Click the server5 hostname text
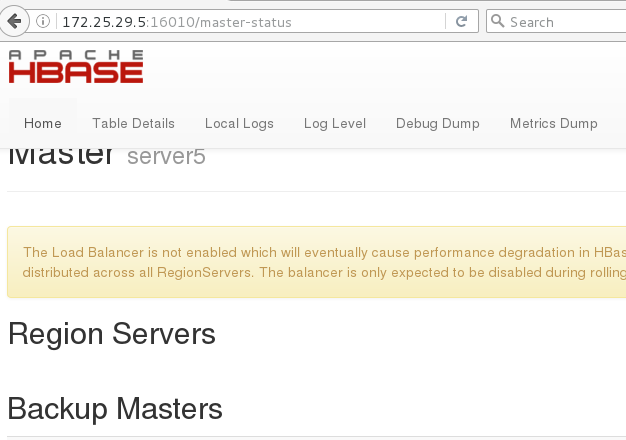 (166, 156)
